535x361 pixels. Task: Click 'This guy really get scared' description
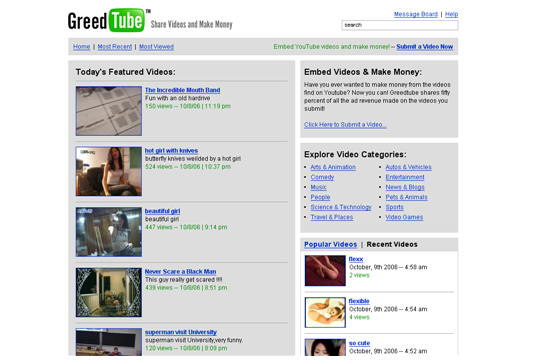coord(184,280)
